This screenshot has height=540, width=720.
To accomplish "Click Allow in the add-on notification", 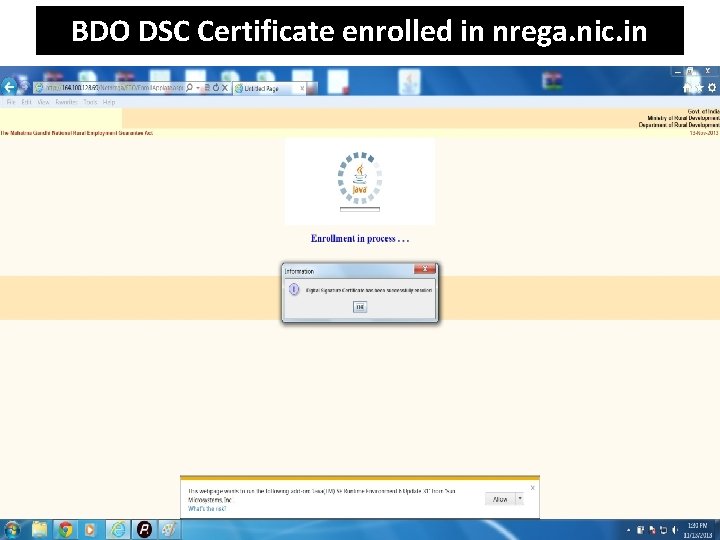I will click(x=500, y=499).
